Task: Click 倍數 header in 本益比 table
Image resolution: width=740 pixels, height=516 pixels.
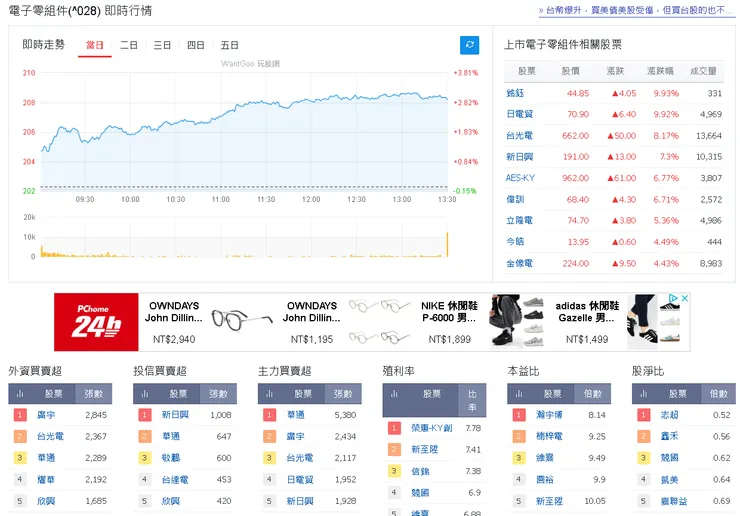Action: click(592, 394)
